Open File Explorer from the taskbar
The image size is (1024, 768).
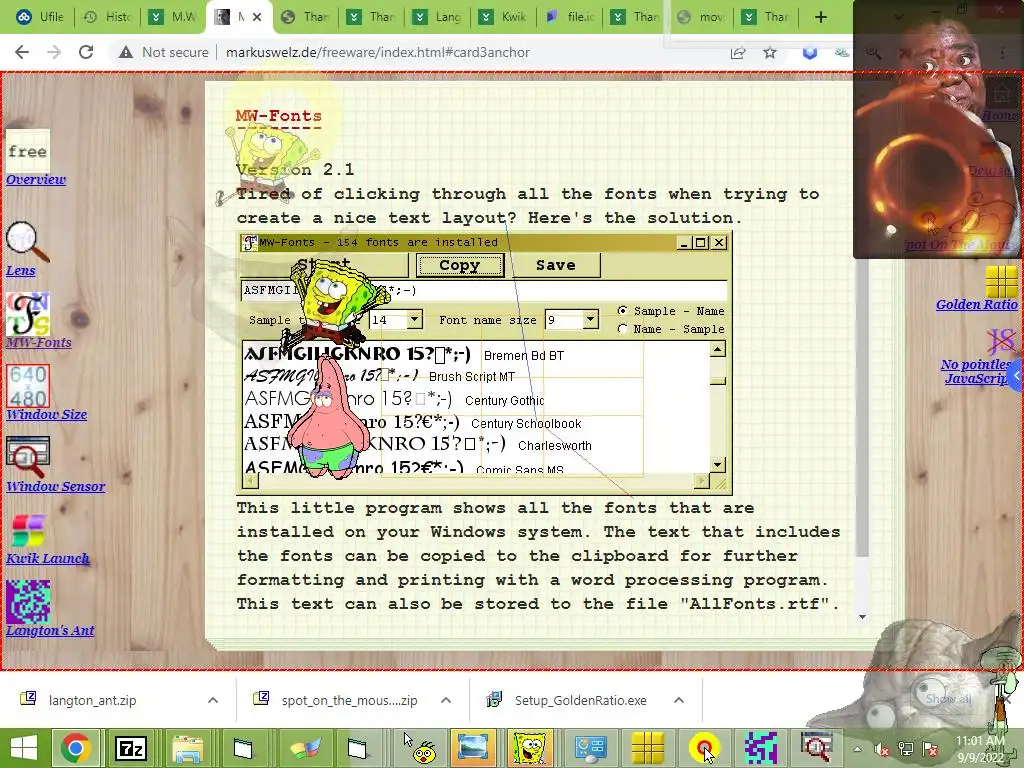[x=187, y=748]
